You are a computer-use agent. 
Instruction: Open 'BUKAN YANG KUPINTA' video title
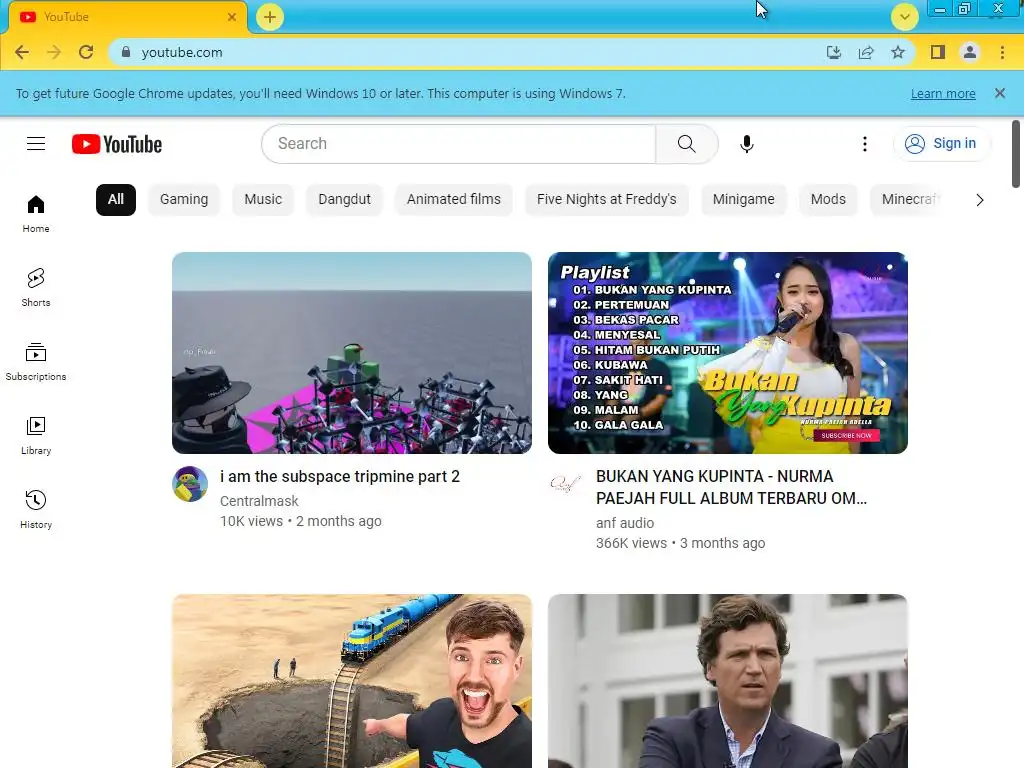(x=731, y=487)
